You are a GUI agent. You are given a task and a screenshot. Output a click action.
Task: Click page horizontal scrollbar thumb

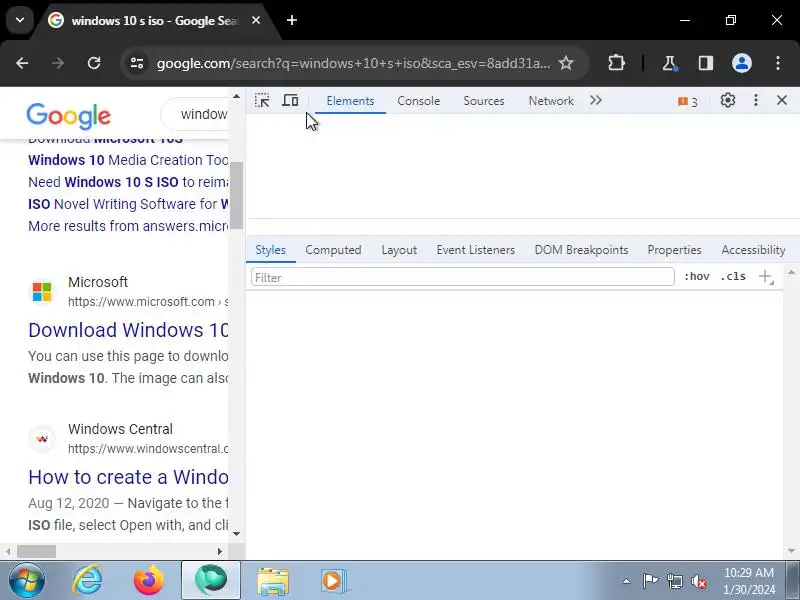(37, 552)
